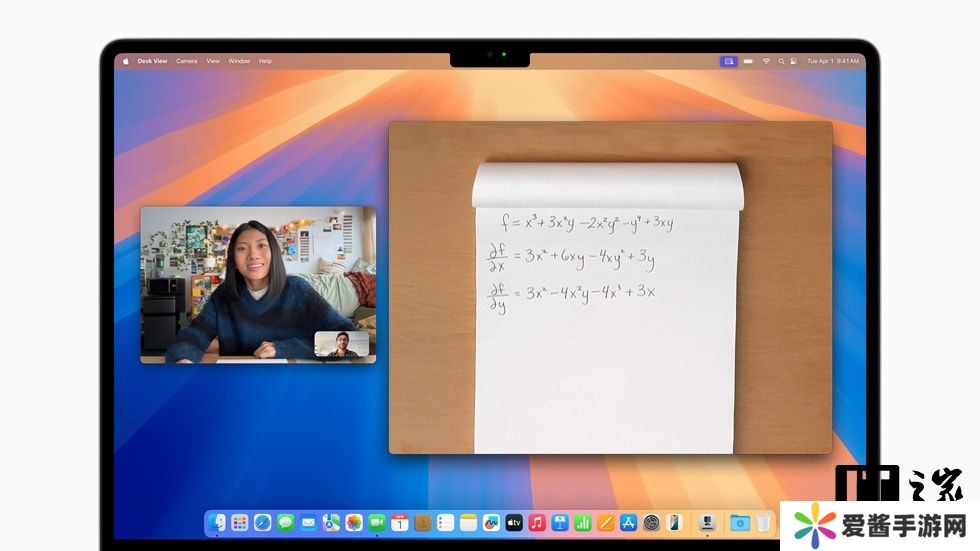Open System Settings from dock
The height and width of the screenshot is (551, 980).
(652, 522)
